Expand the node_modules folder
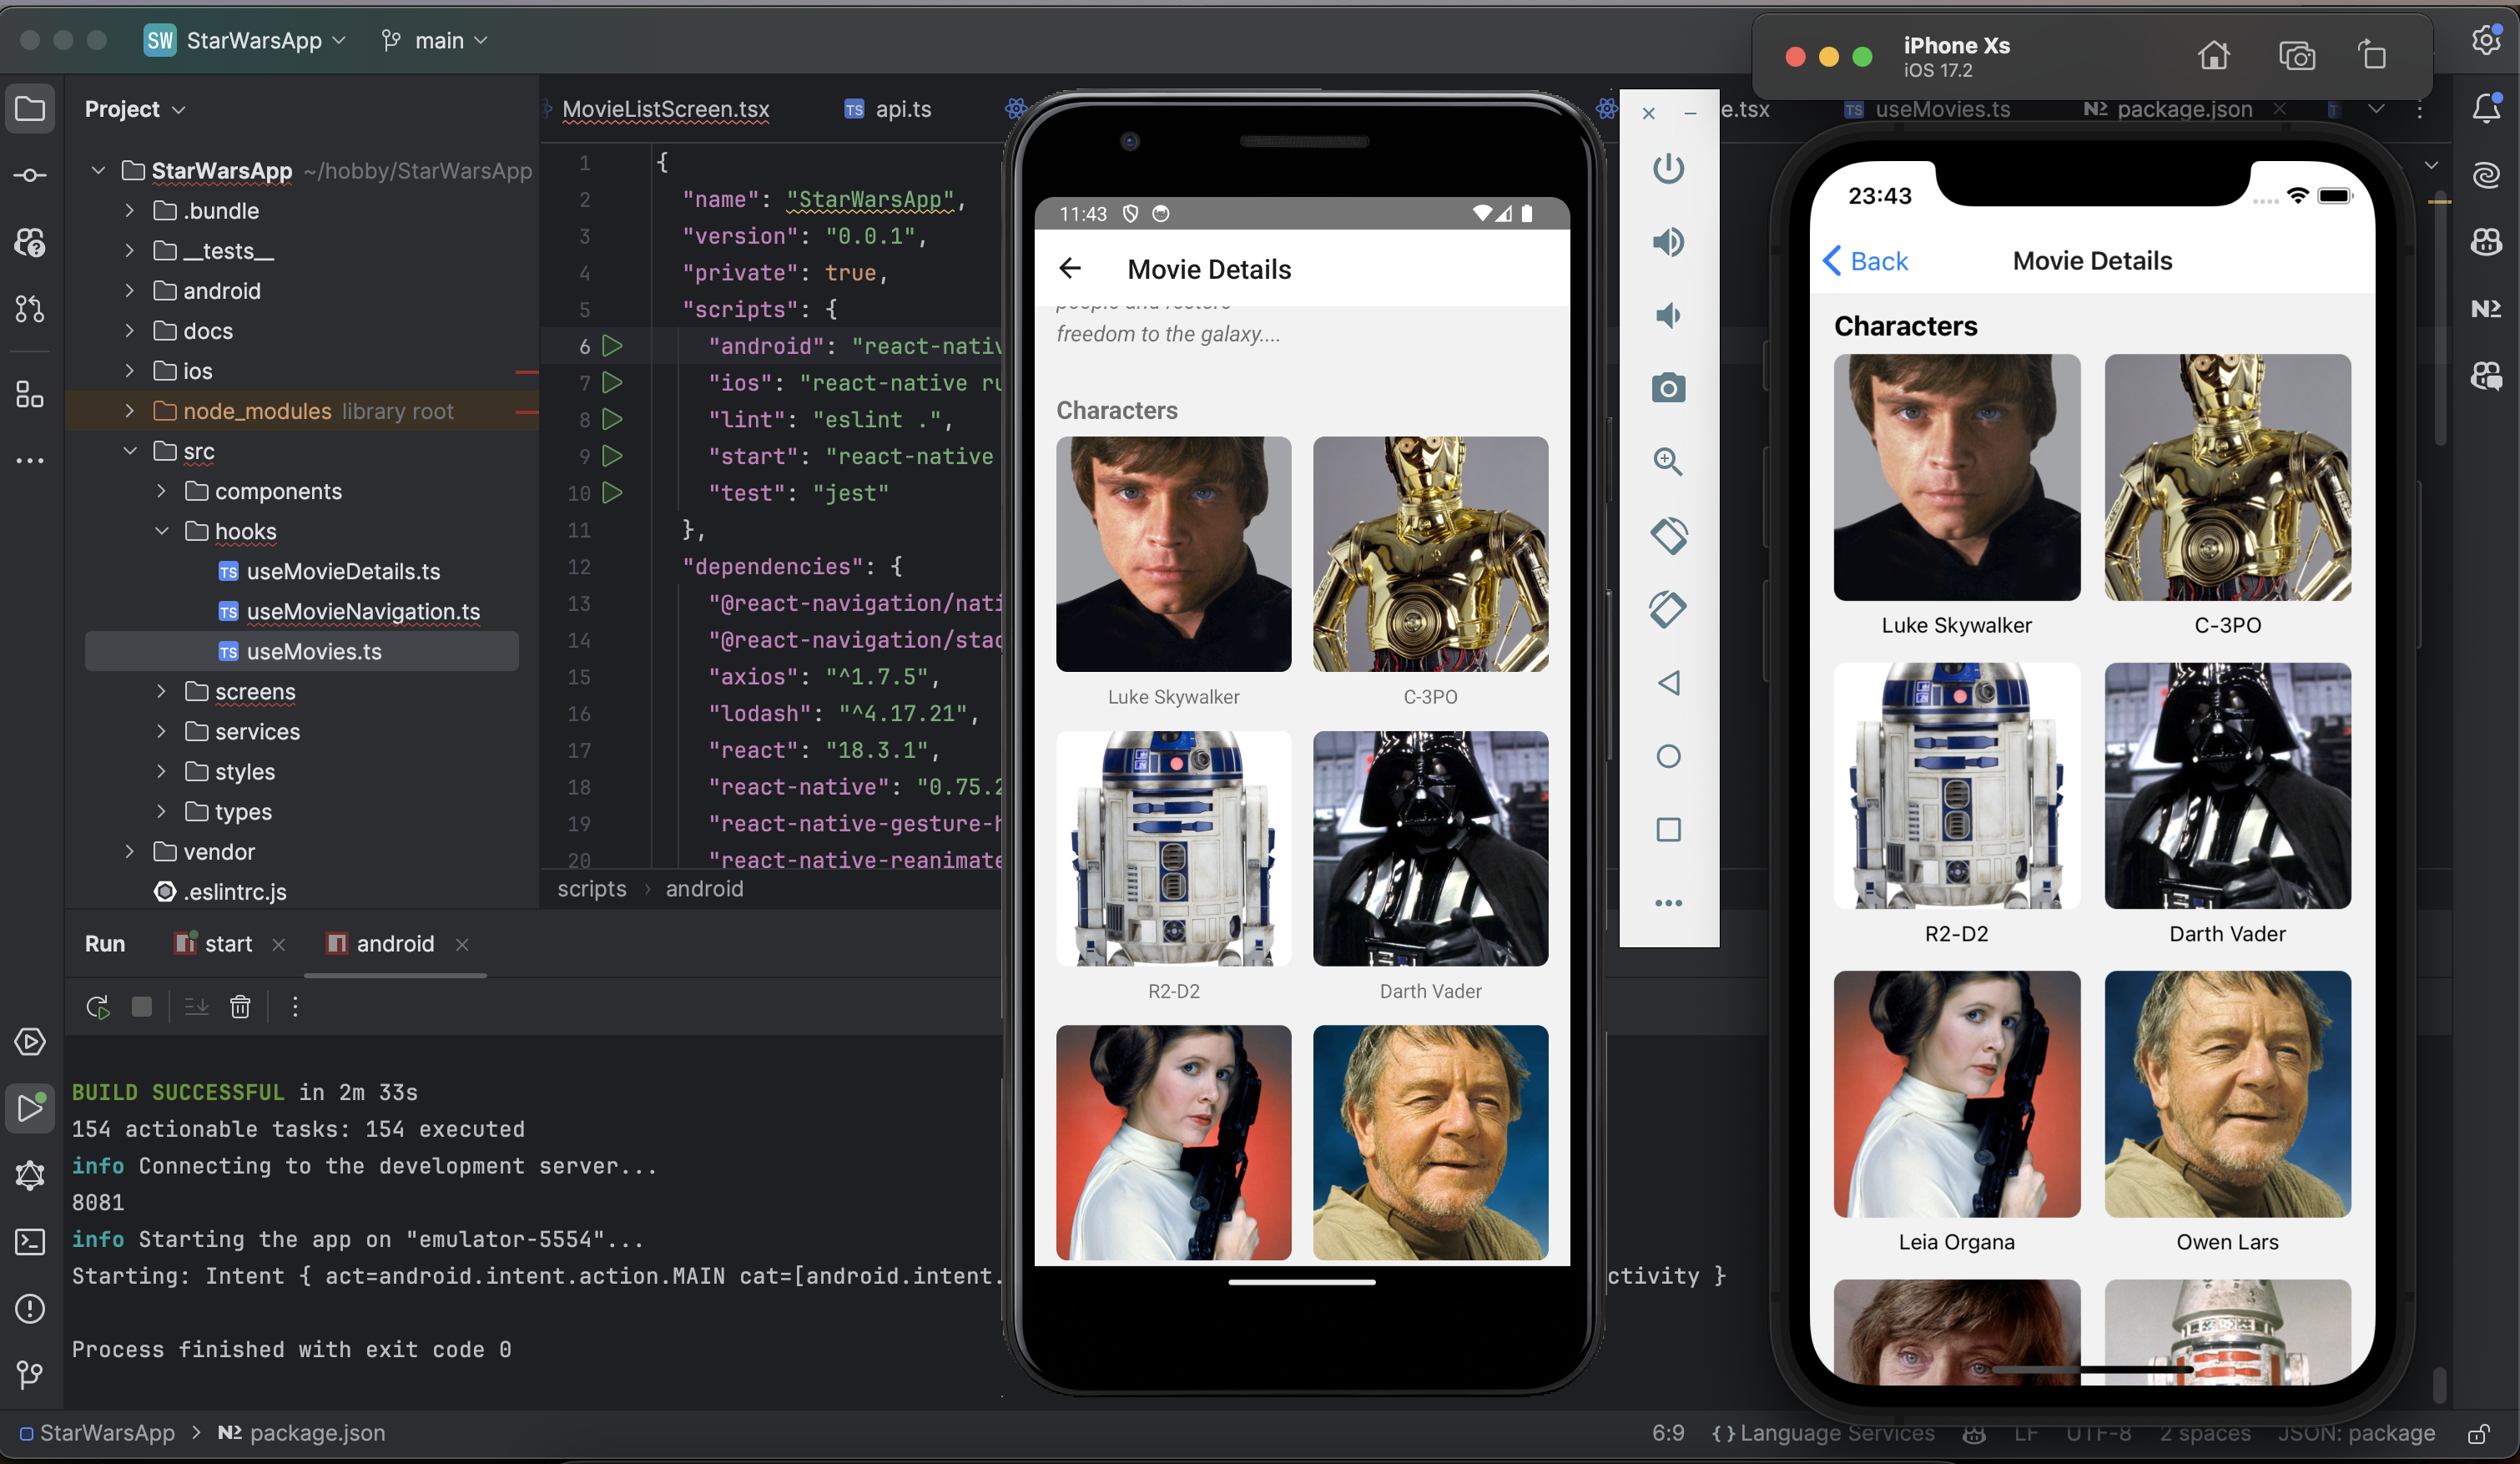Viewport: 2520px width, 1464px height. pyautogui.click(x=129, y=411)
